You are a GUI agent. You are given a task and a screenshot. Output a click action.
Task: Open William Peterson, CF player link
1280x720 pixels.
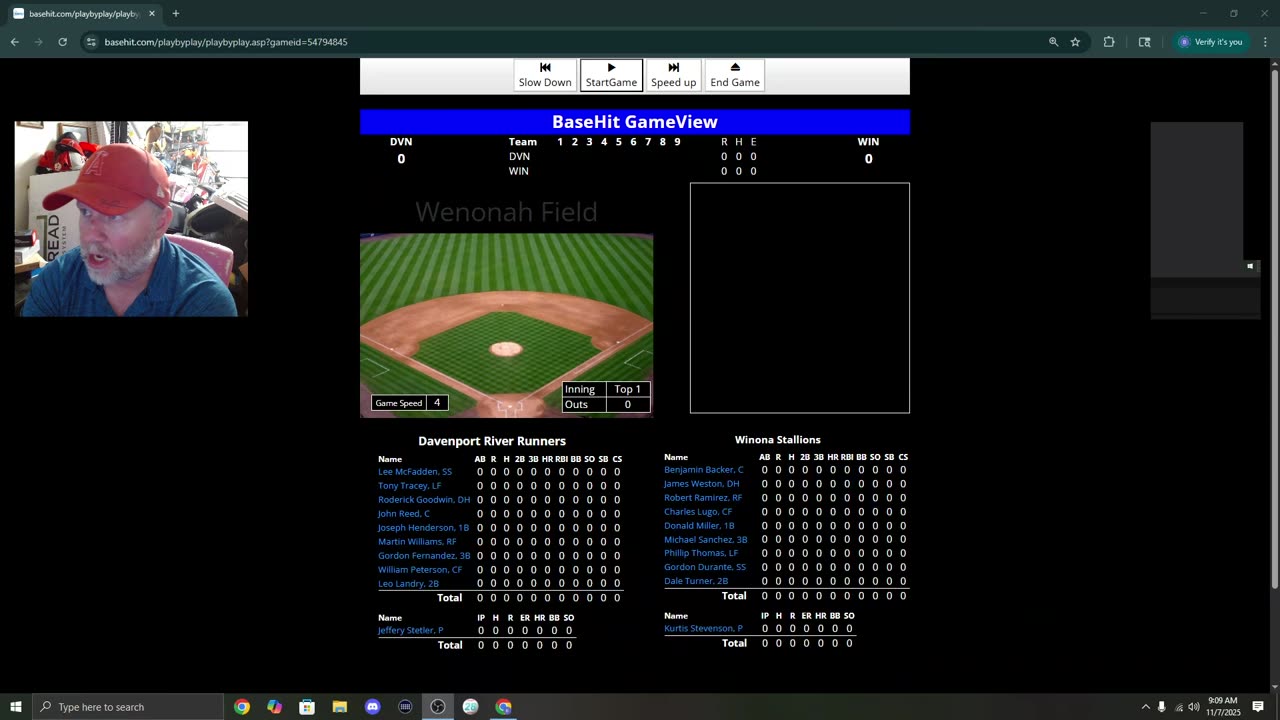pyautogui.click(x=420, y=570)
